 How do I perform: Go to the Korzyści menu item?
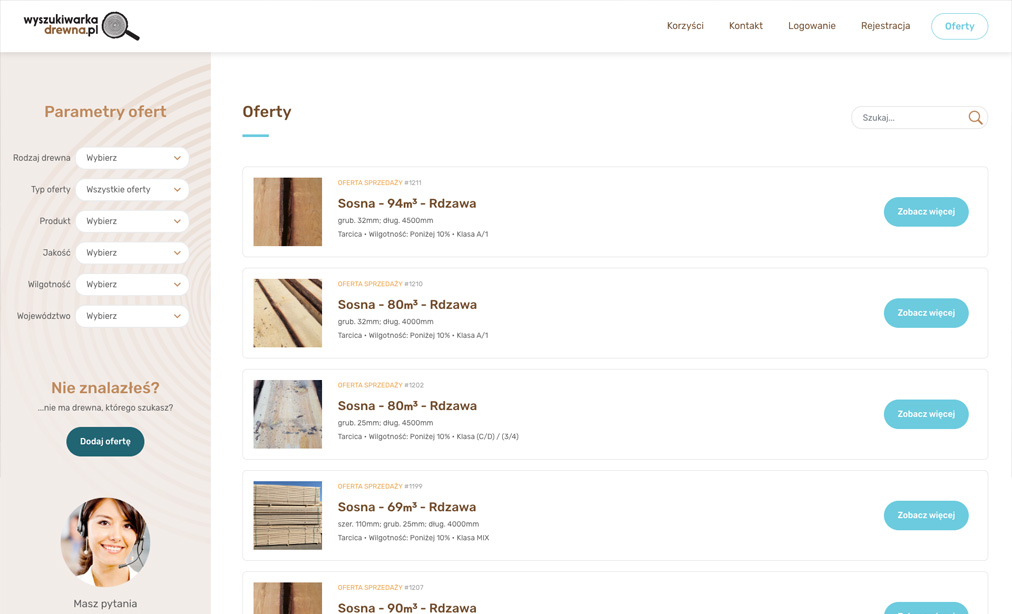click(685, 26)
